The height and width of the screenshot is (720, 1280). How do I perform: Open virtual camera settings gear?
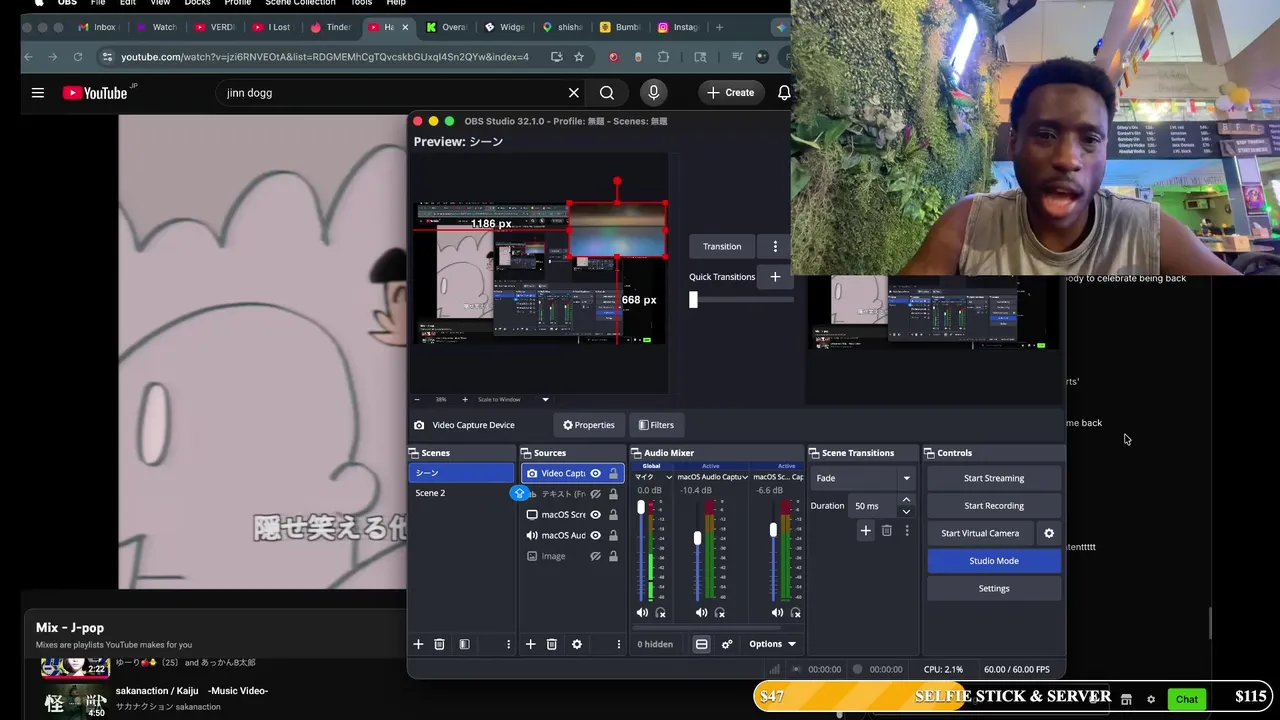(x=1049, y=533)
